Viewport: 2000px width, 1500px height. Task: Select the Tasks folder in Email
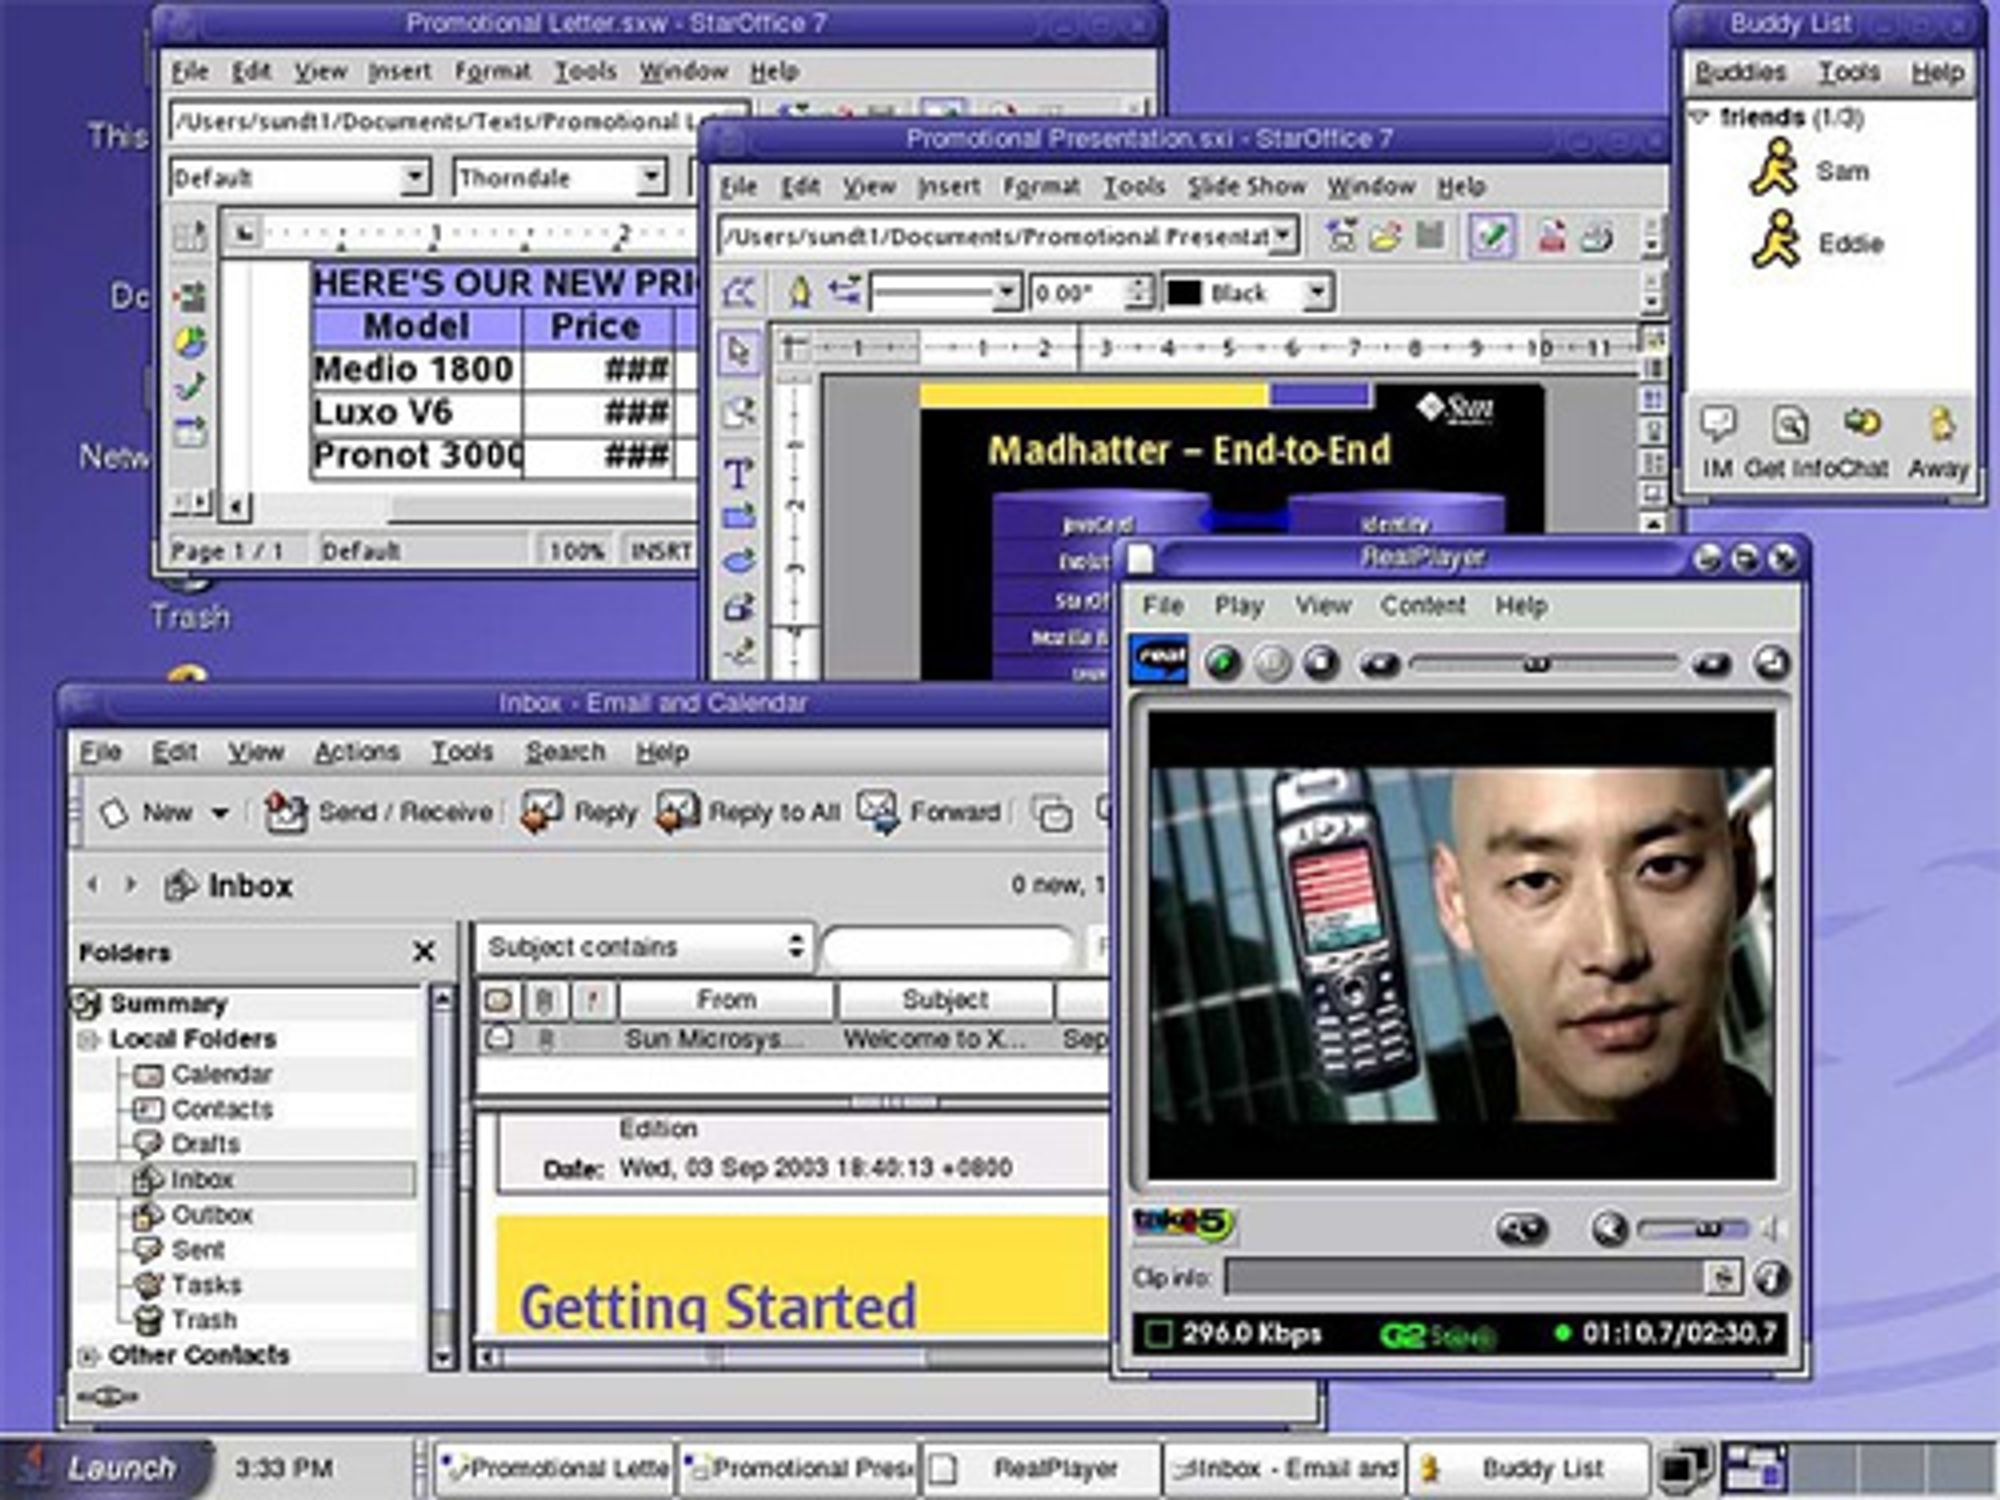tap(187, 1285)
